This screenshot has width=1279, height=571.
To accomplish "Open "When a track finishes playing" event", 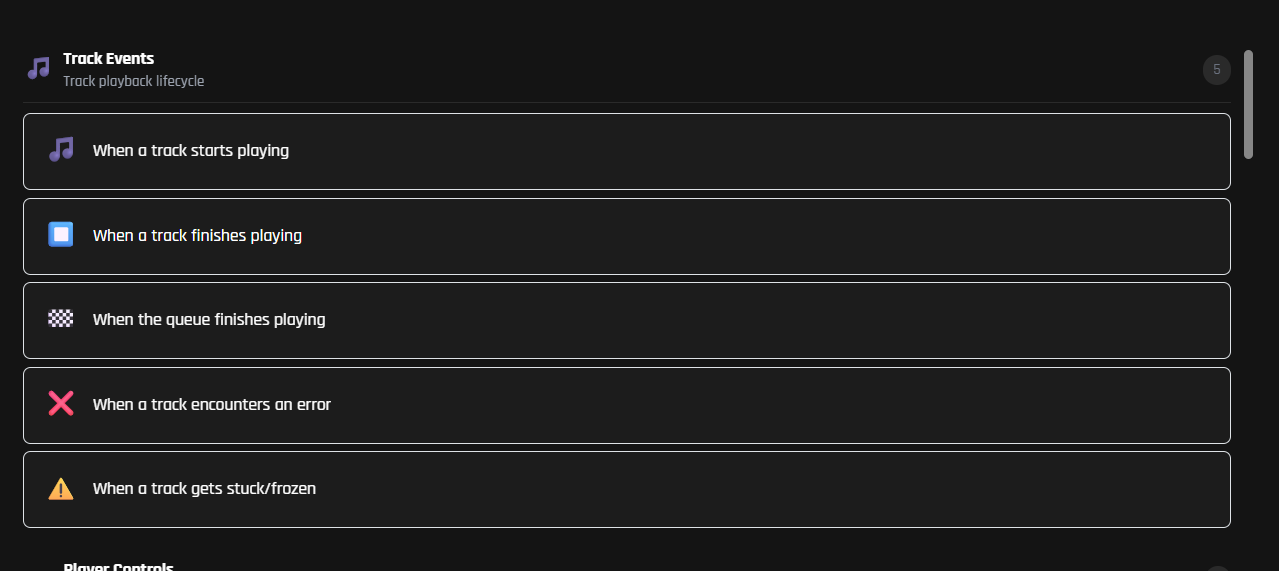I will point(197,236).
